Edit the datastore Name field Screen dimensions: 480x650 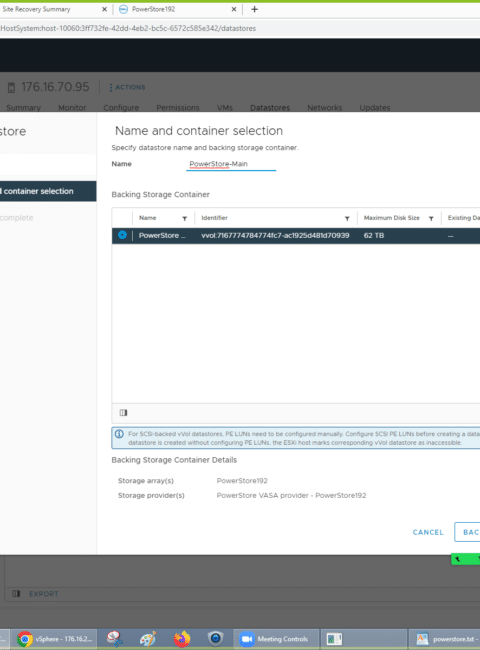coord(231,164)
